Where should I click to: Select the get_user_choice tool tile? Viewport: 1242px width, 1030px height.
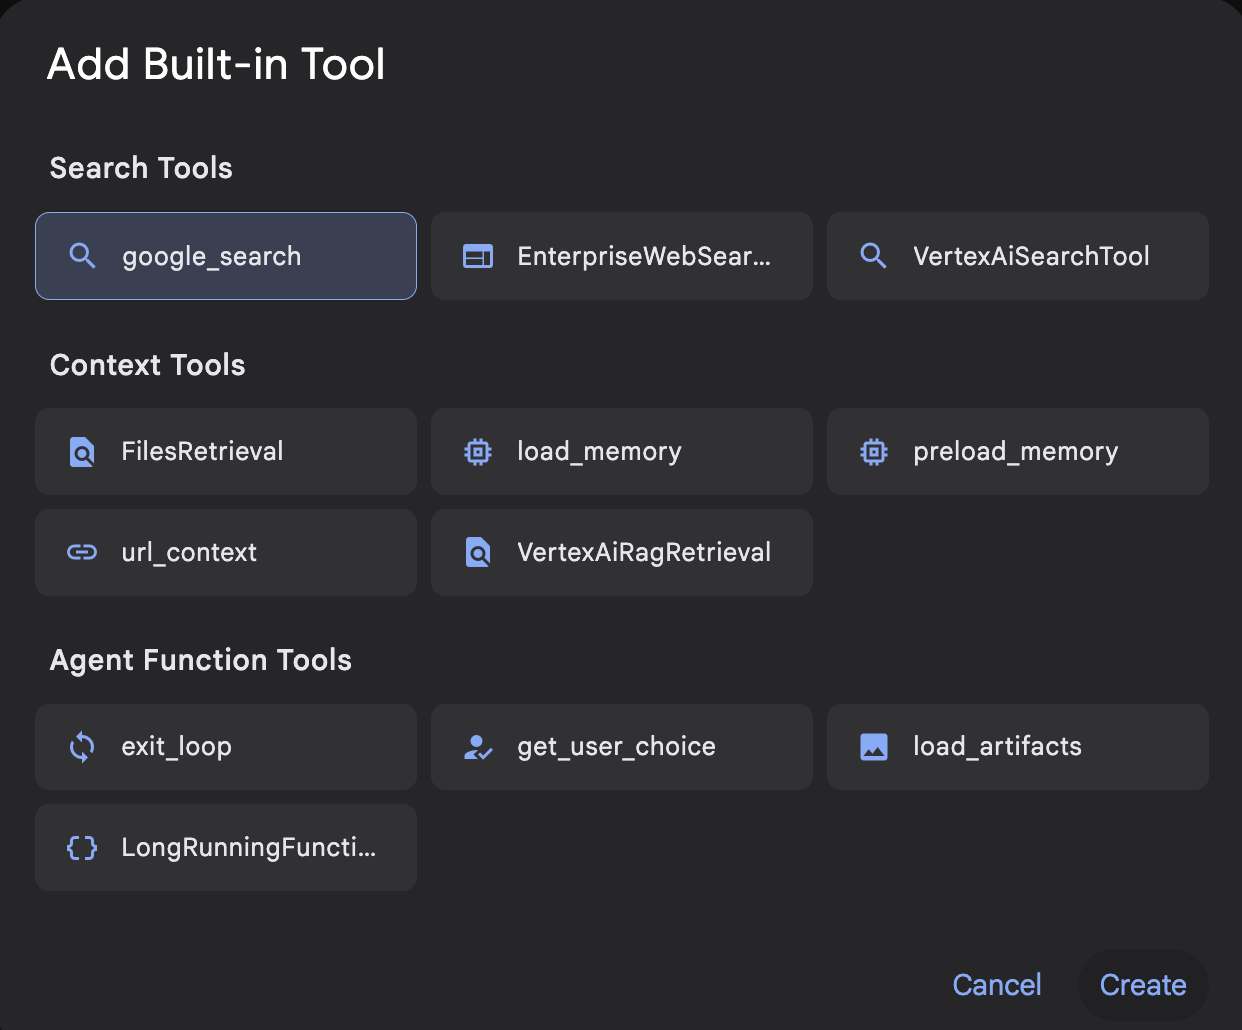coord(621,746)
